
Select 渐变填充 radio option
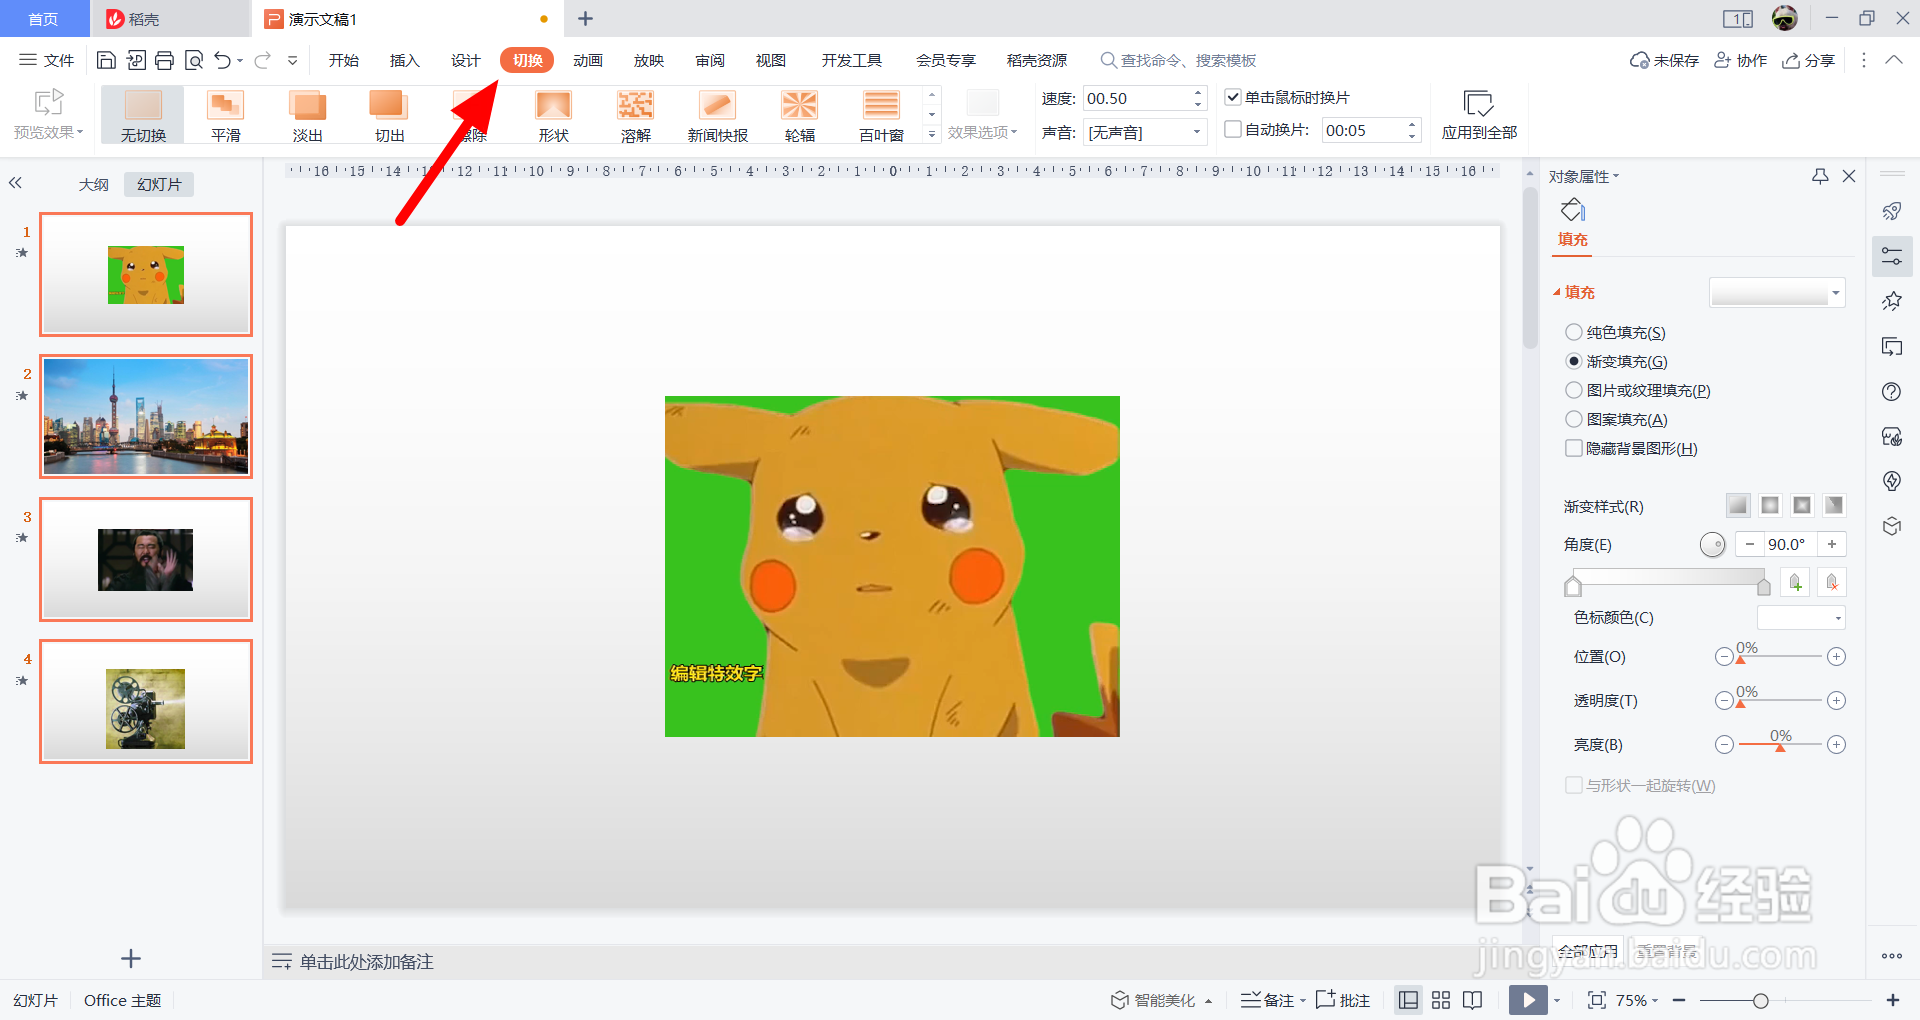pyautogui.click(x=1573, y=361)
